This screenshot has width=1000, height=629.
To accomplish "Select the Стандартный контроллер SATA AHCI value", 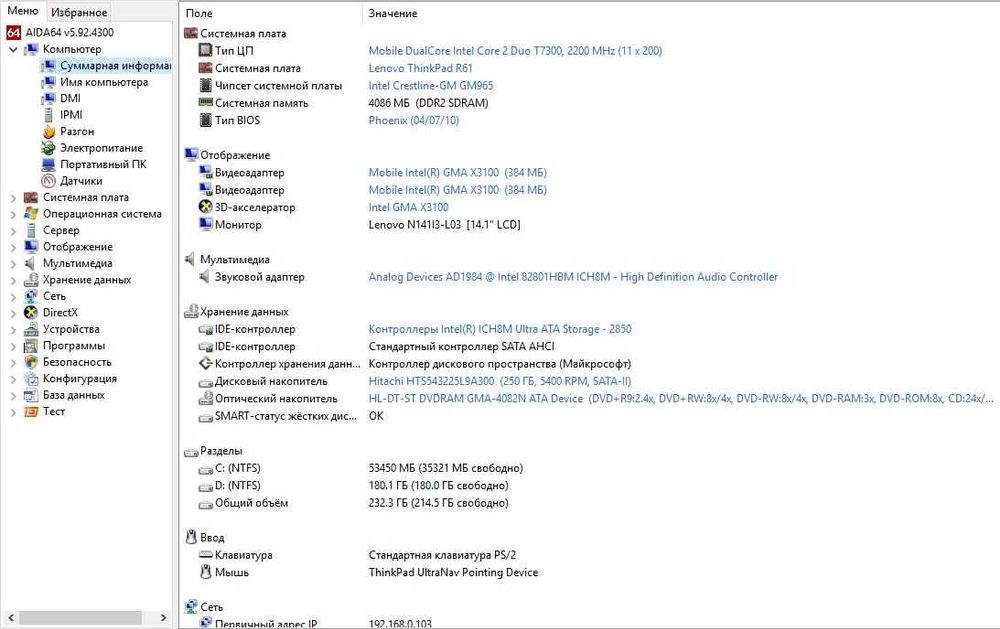I will click(x=462, y=346).
